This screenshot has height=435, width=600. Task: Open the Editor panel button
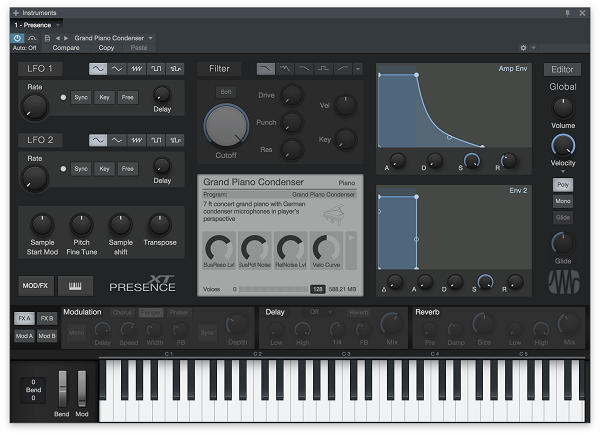point(562,70)
